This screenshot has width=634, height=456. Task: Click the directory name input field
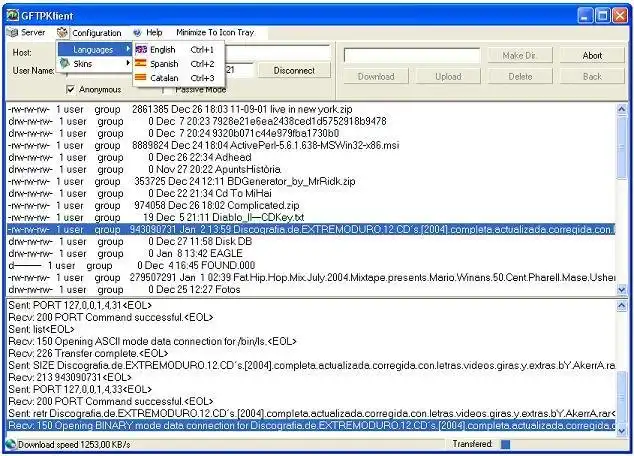pos(412,55)
